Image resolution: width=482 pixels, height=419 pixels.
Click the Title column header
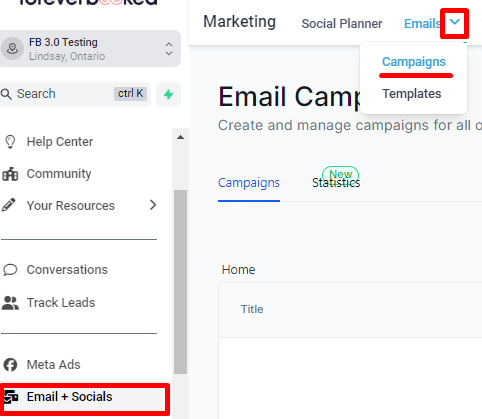click(x=252, y=309)
